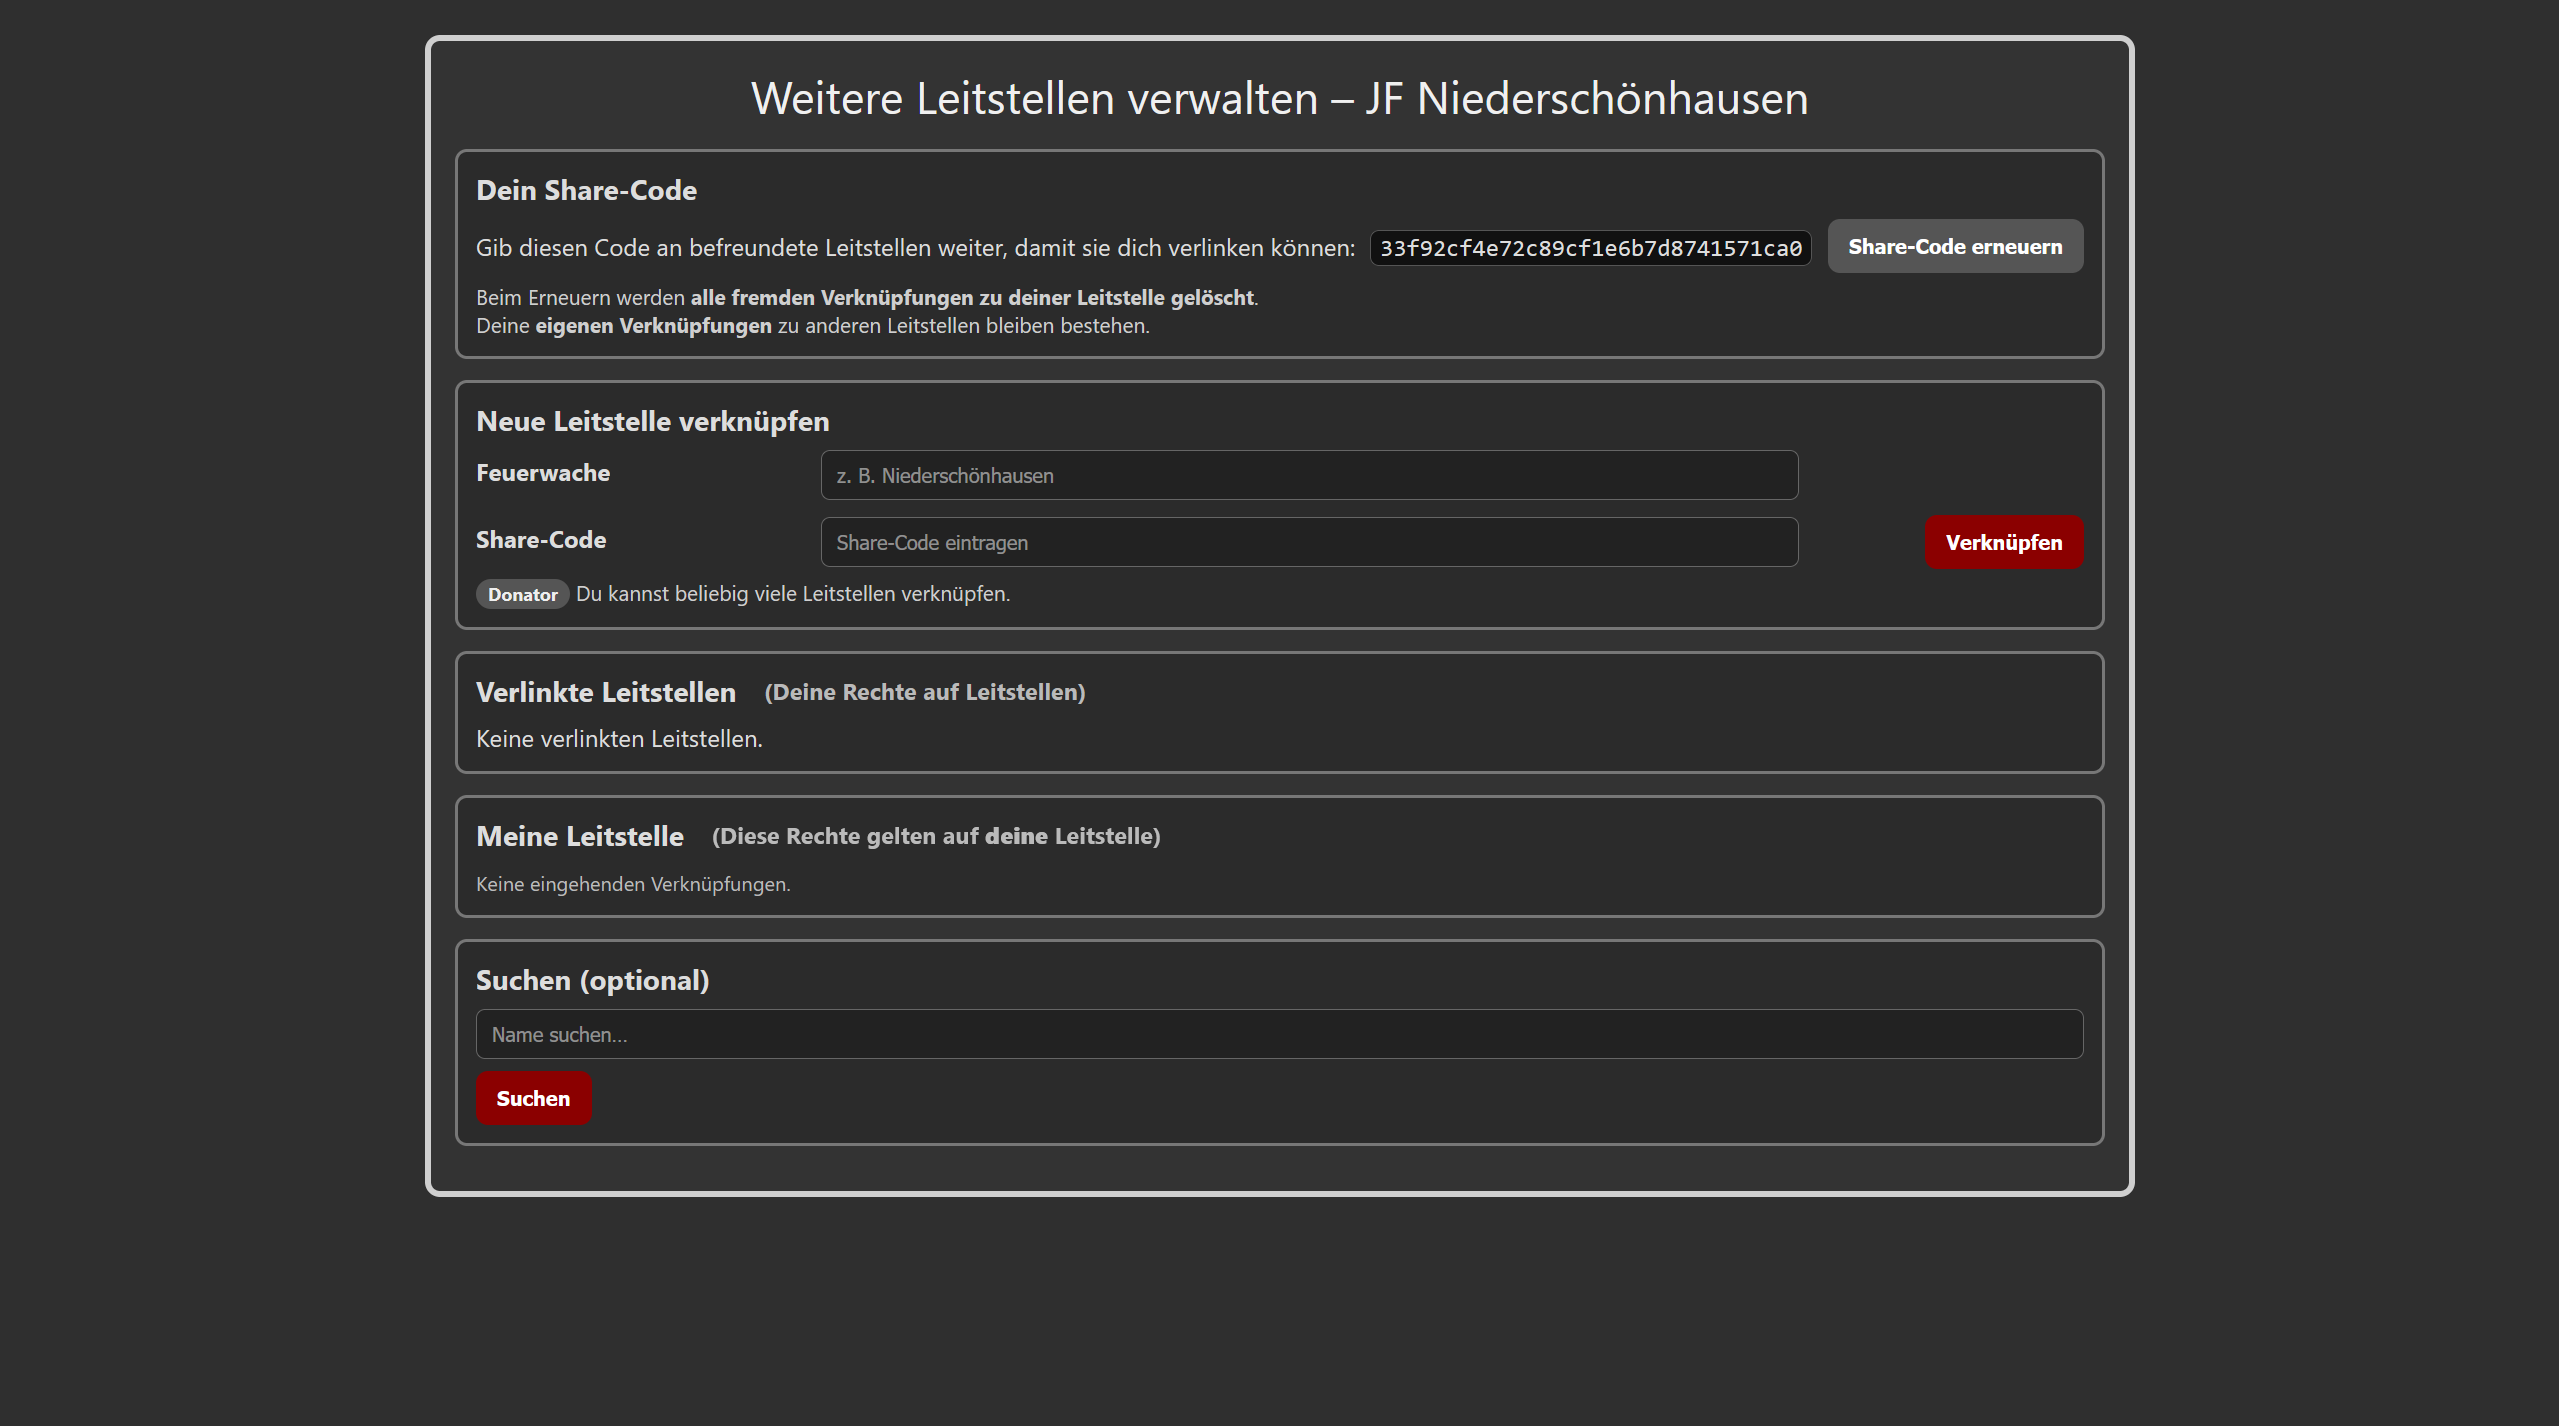Focus the Feuerwache input field
Screen dimensions: 2559x1426
[x=1309, y=475]
